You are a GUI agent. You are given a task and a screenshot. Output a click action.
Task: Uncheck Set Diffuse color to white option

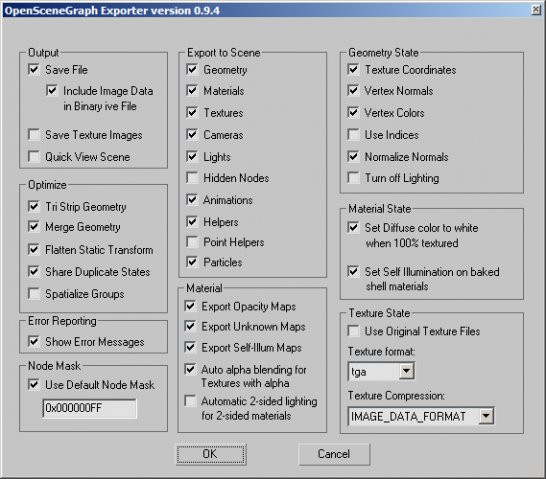pos(353,227)
